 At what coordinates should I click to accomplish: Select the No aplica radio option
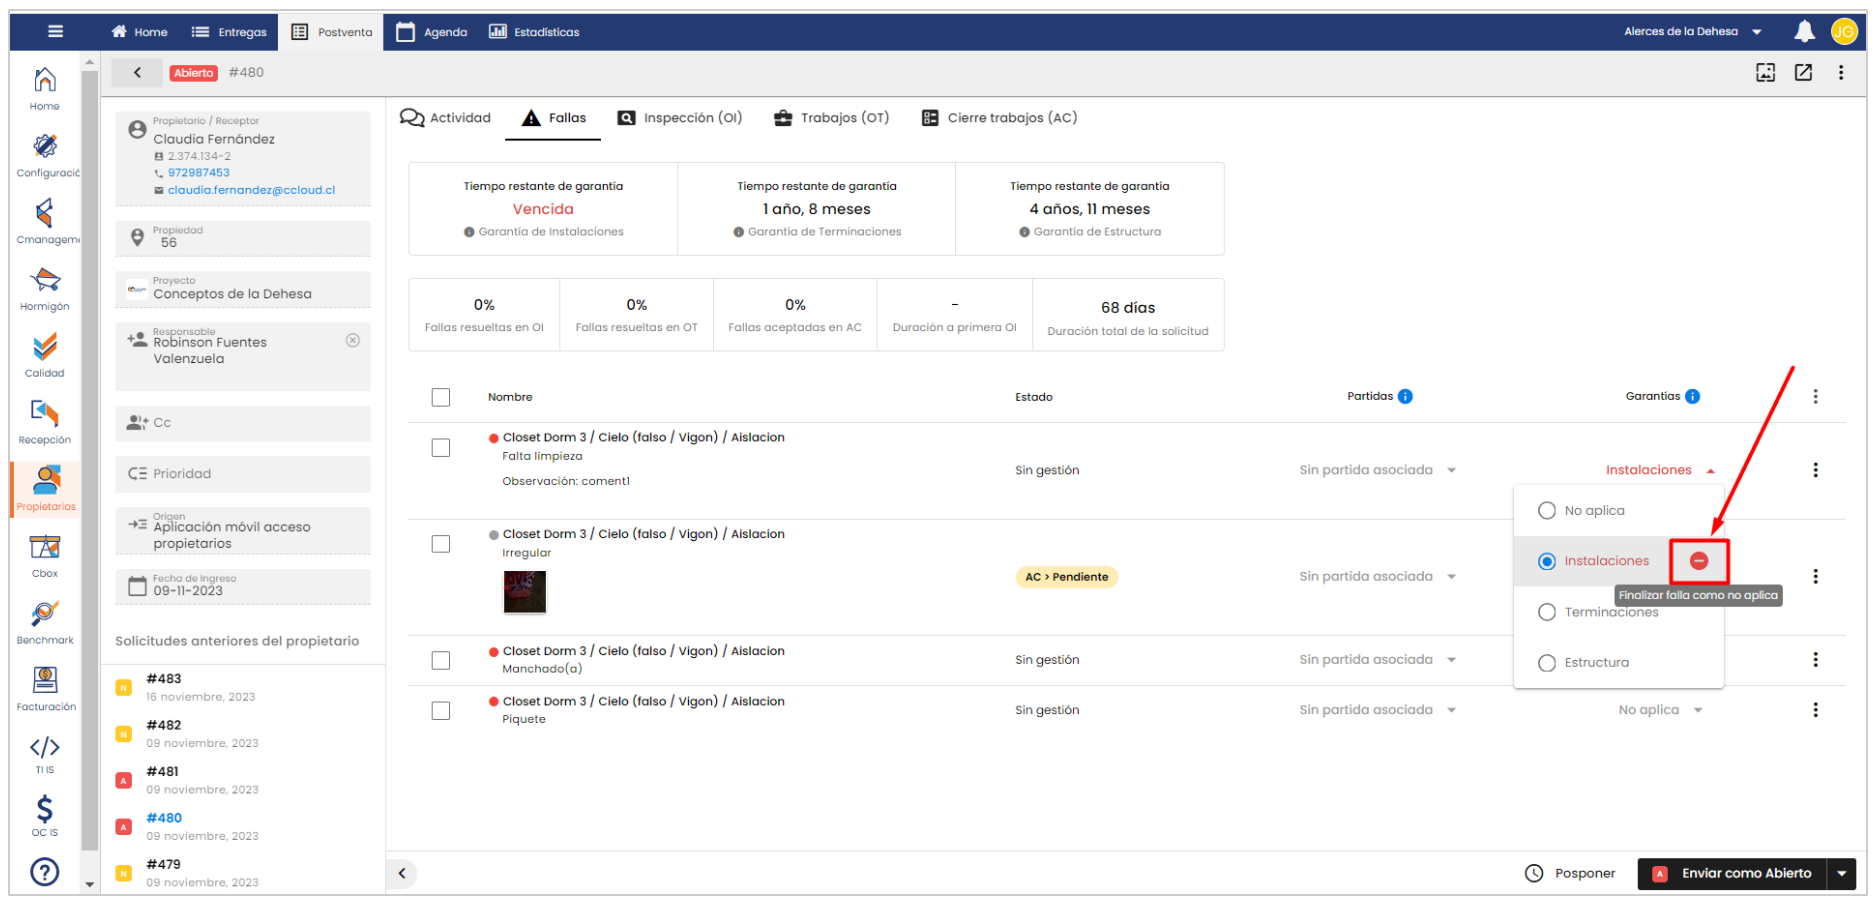[1547, 511]
